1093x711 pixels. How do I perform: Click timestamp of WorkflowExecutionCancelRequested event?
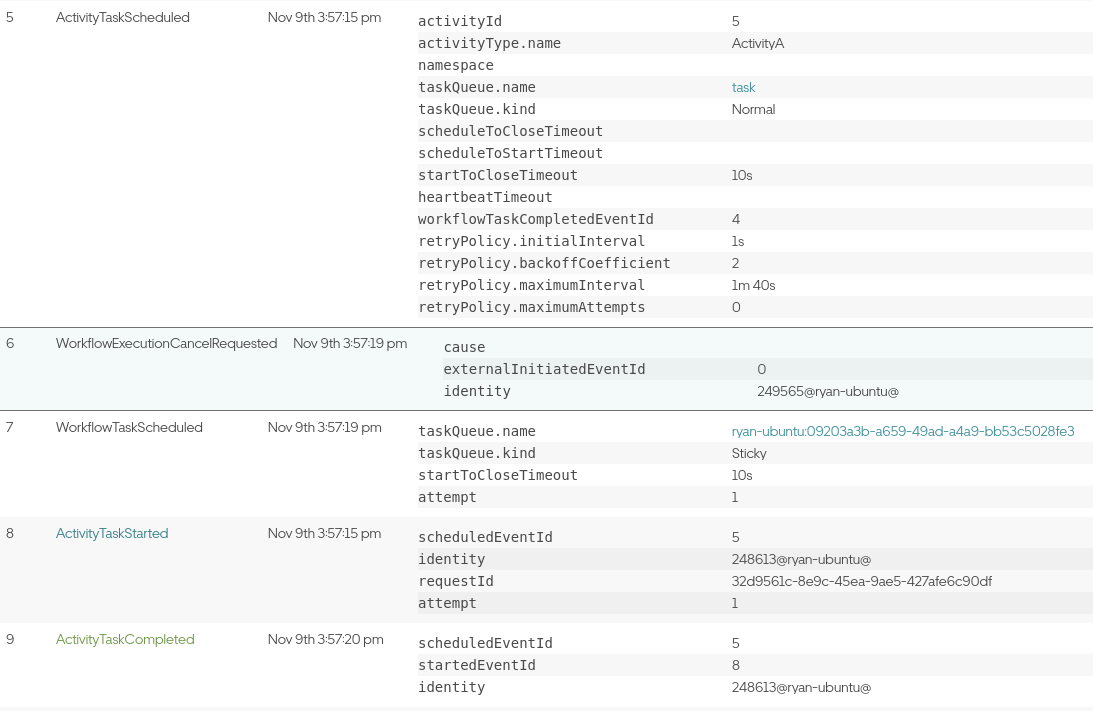tap(350, 343)
